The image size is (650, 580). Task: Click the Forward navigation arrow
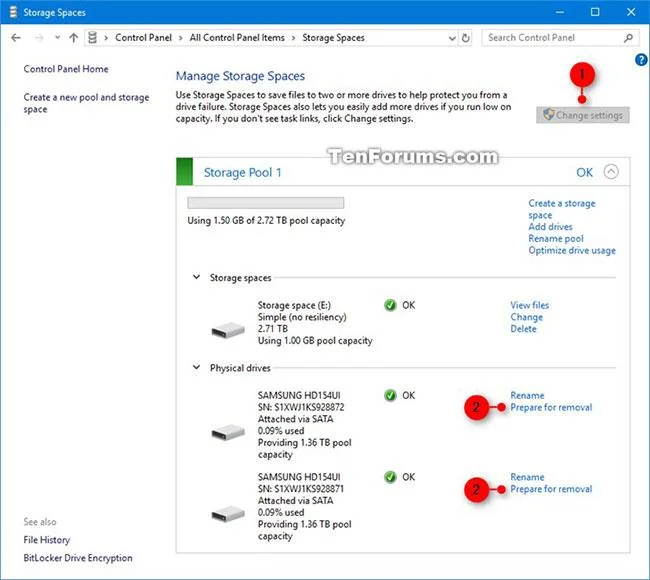click(39, 38)
